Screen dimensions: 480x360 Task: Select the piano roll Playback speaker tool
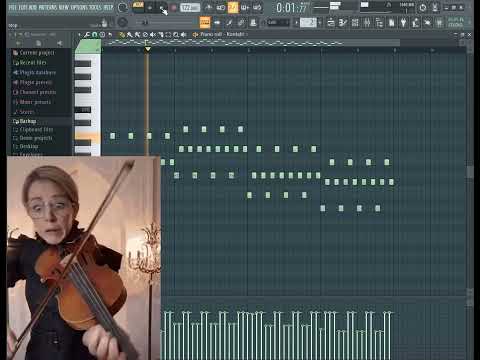click(x=184, y=34)
